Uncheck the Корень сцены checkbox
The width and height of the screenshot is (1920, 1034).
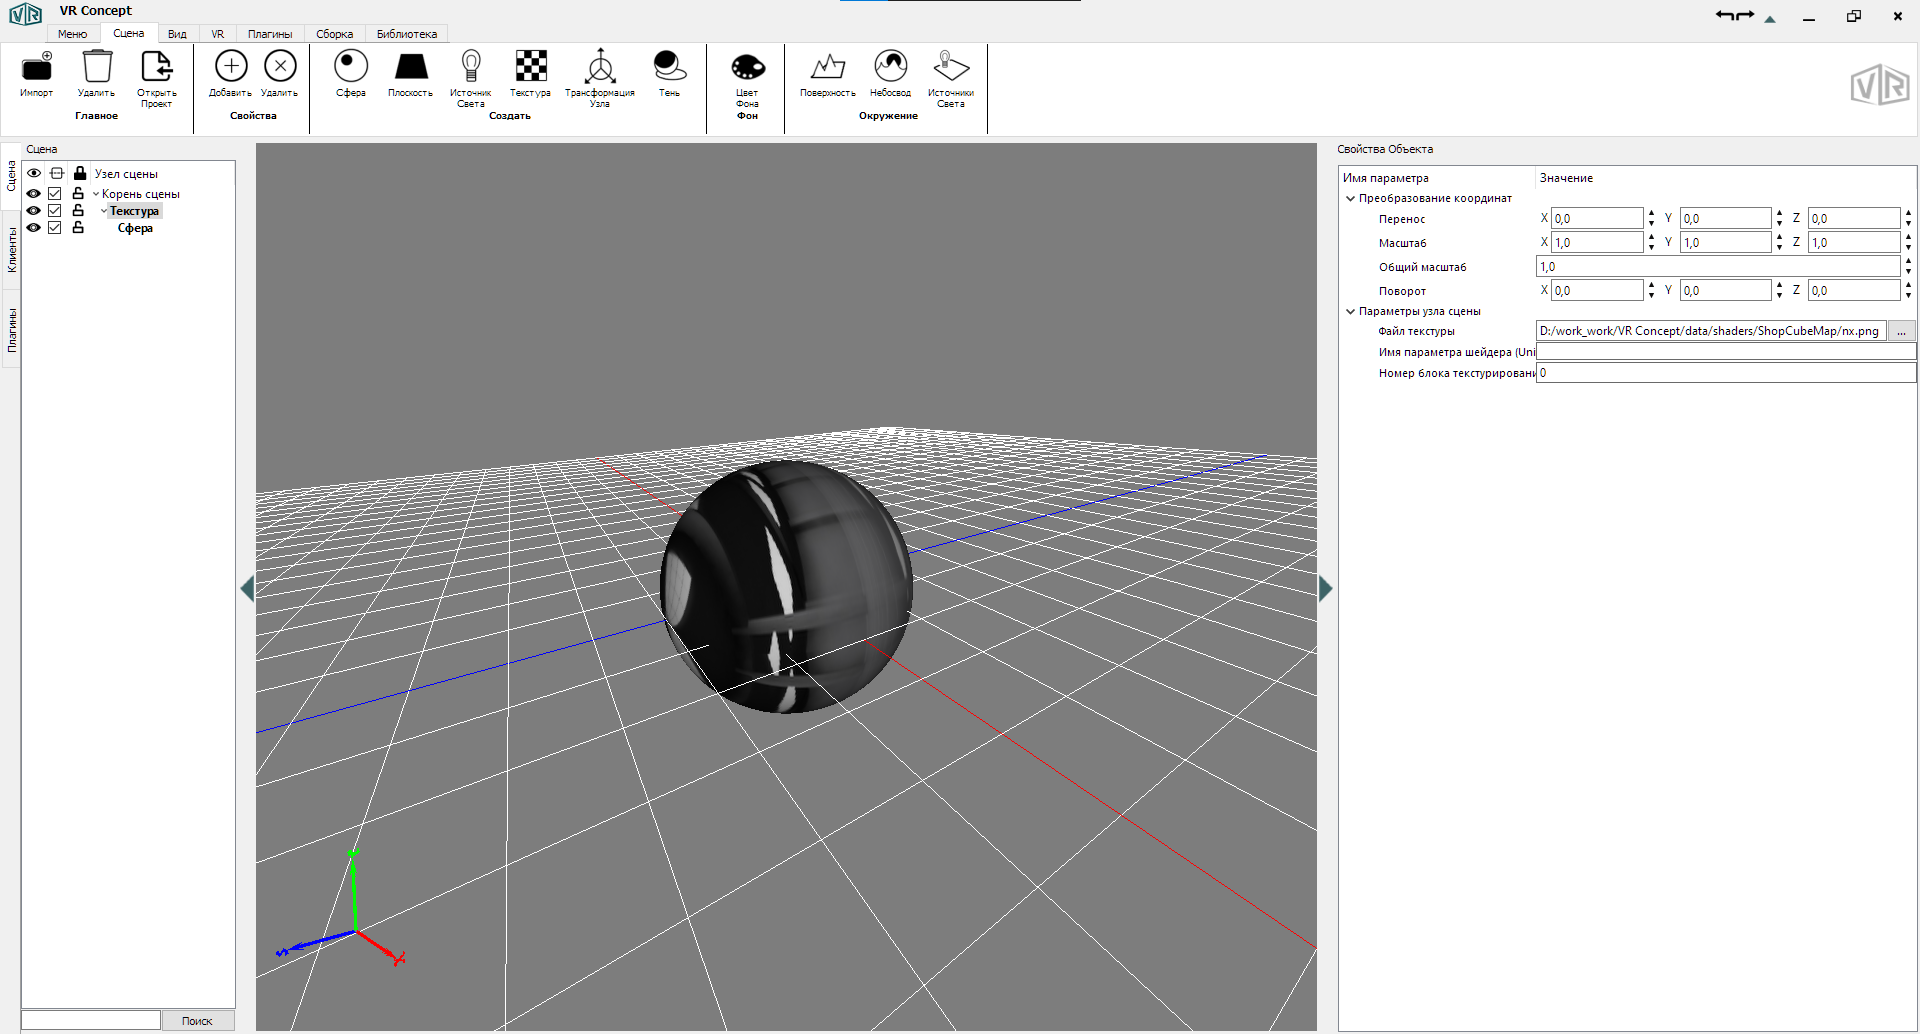click(x=55, y=194)
